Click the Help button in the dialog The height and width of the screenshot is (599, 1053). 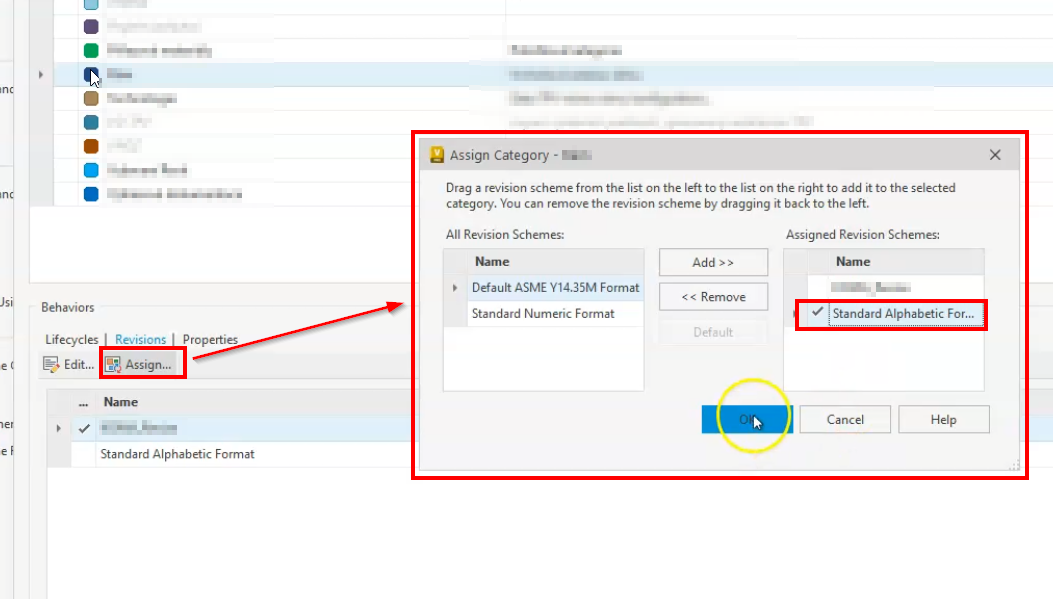(x=943, y=419)
